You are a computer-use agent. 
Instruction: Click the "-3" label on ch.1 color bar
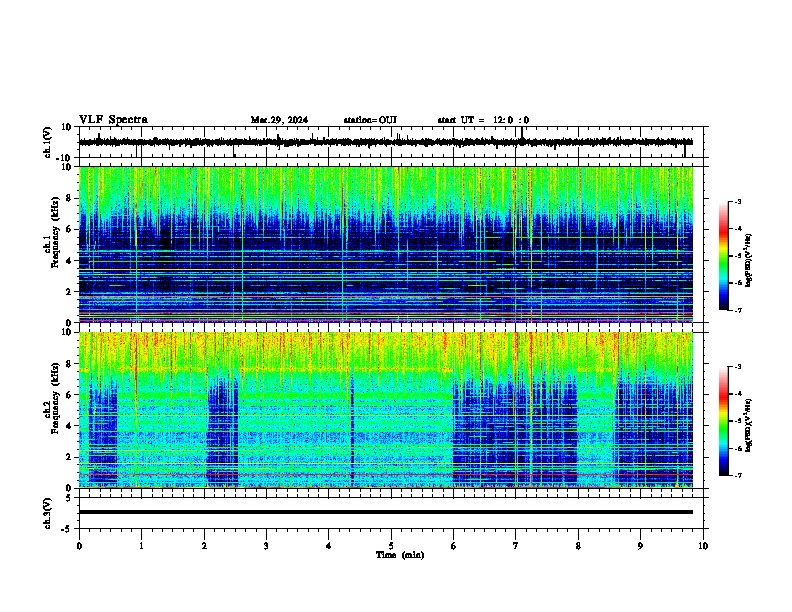738,202
